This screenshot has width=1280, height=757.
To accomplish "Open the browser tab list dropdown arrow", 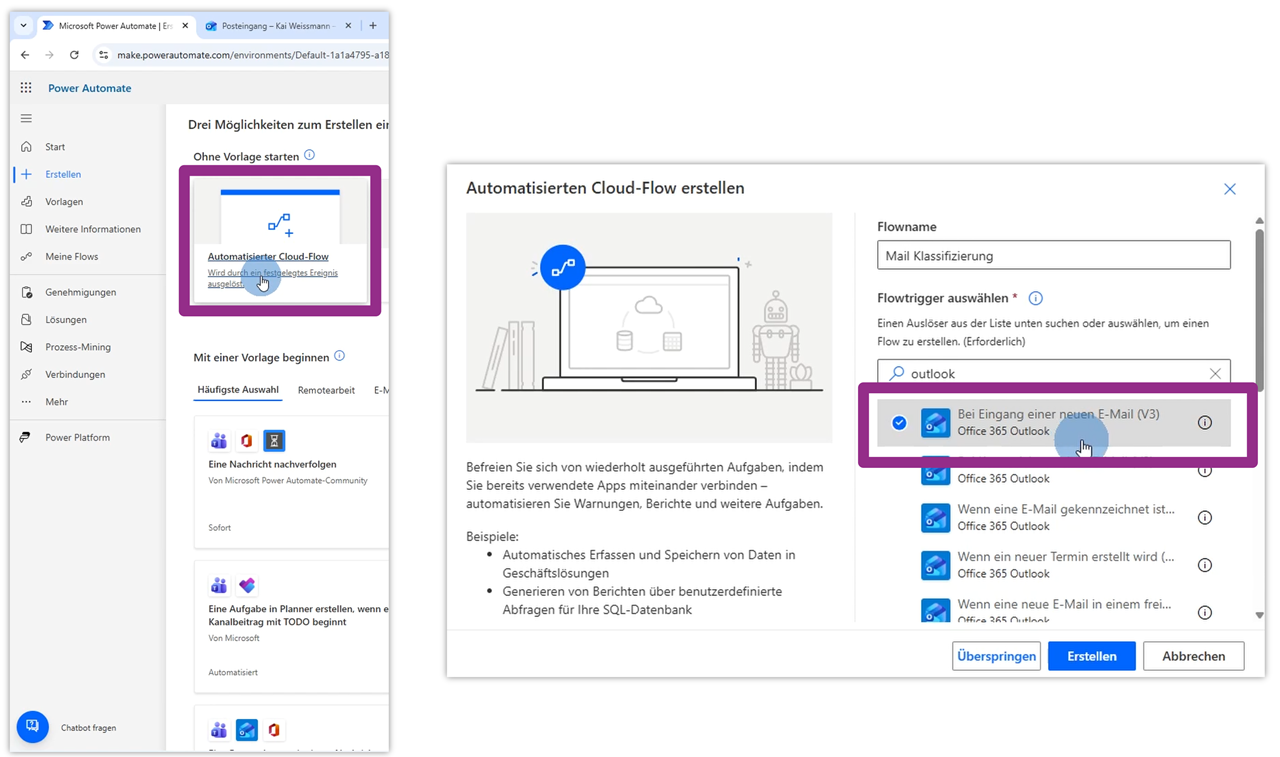I will click(x=24, y=26).
